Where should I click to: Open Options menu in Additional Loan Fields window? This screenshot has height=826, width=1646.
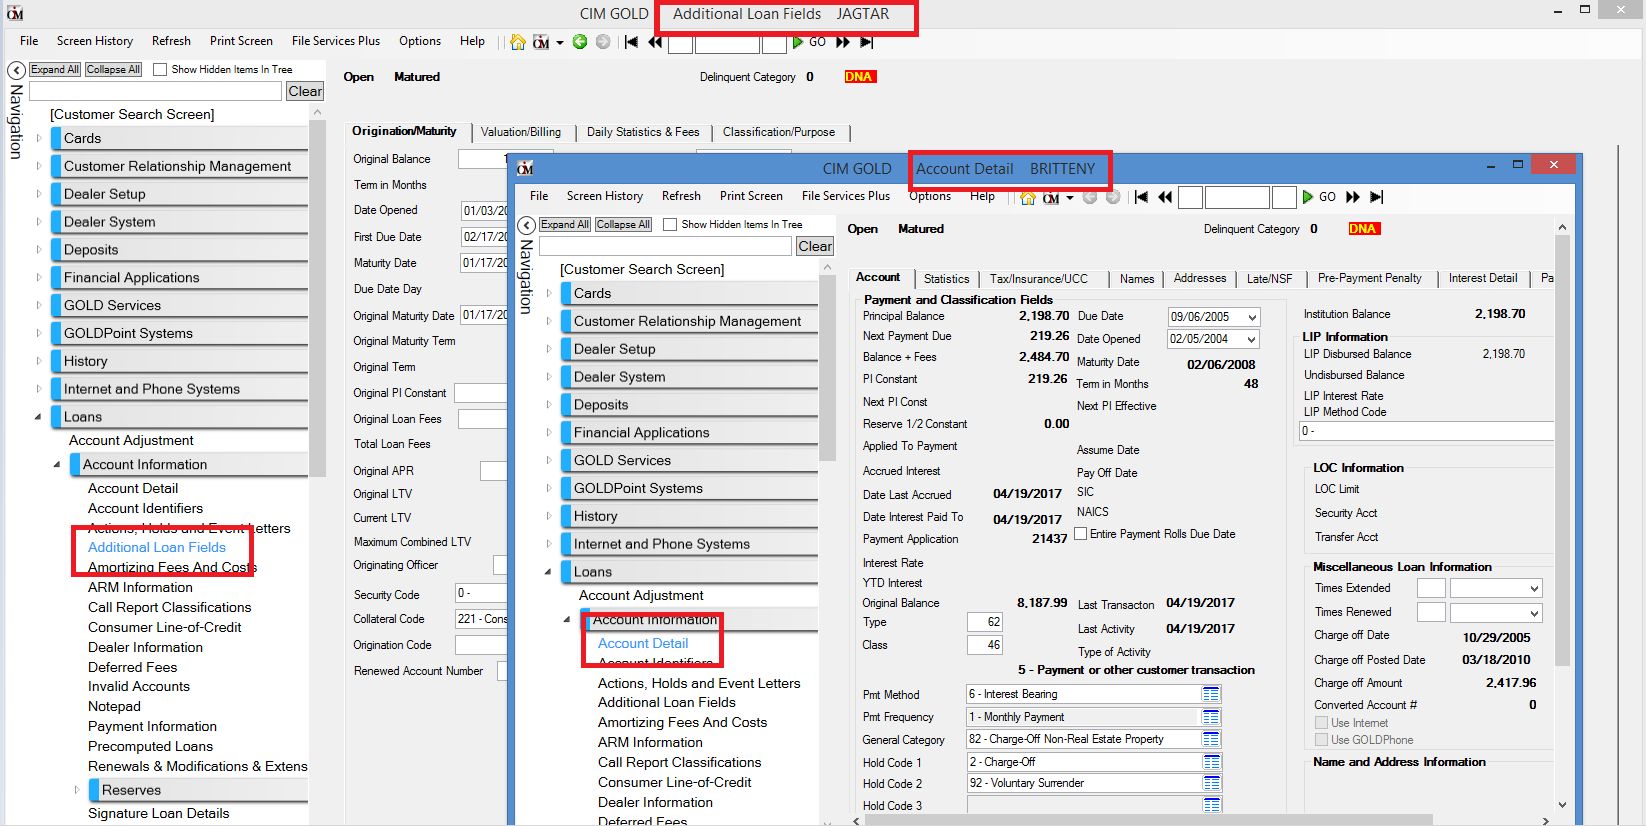point(420,41)
